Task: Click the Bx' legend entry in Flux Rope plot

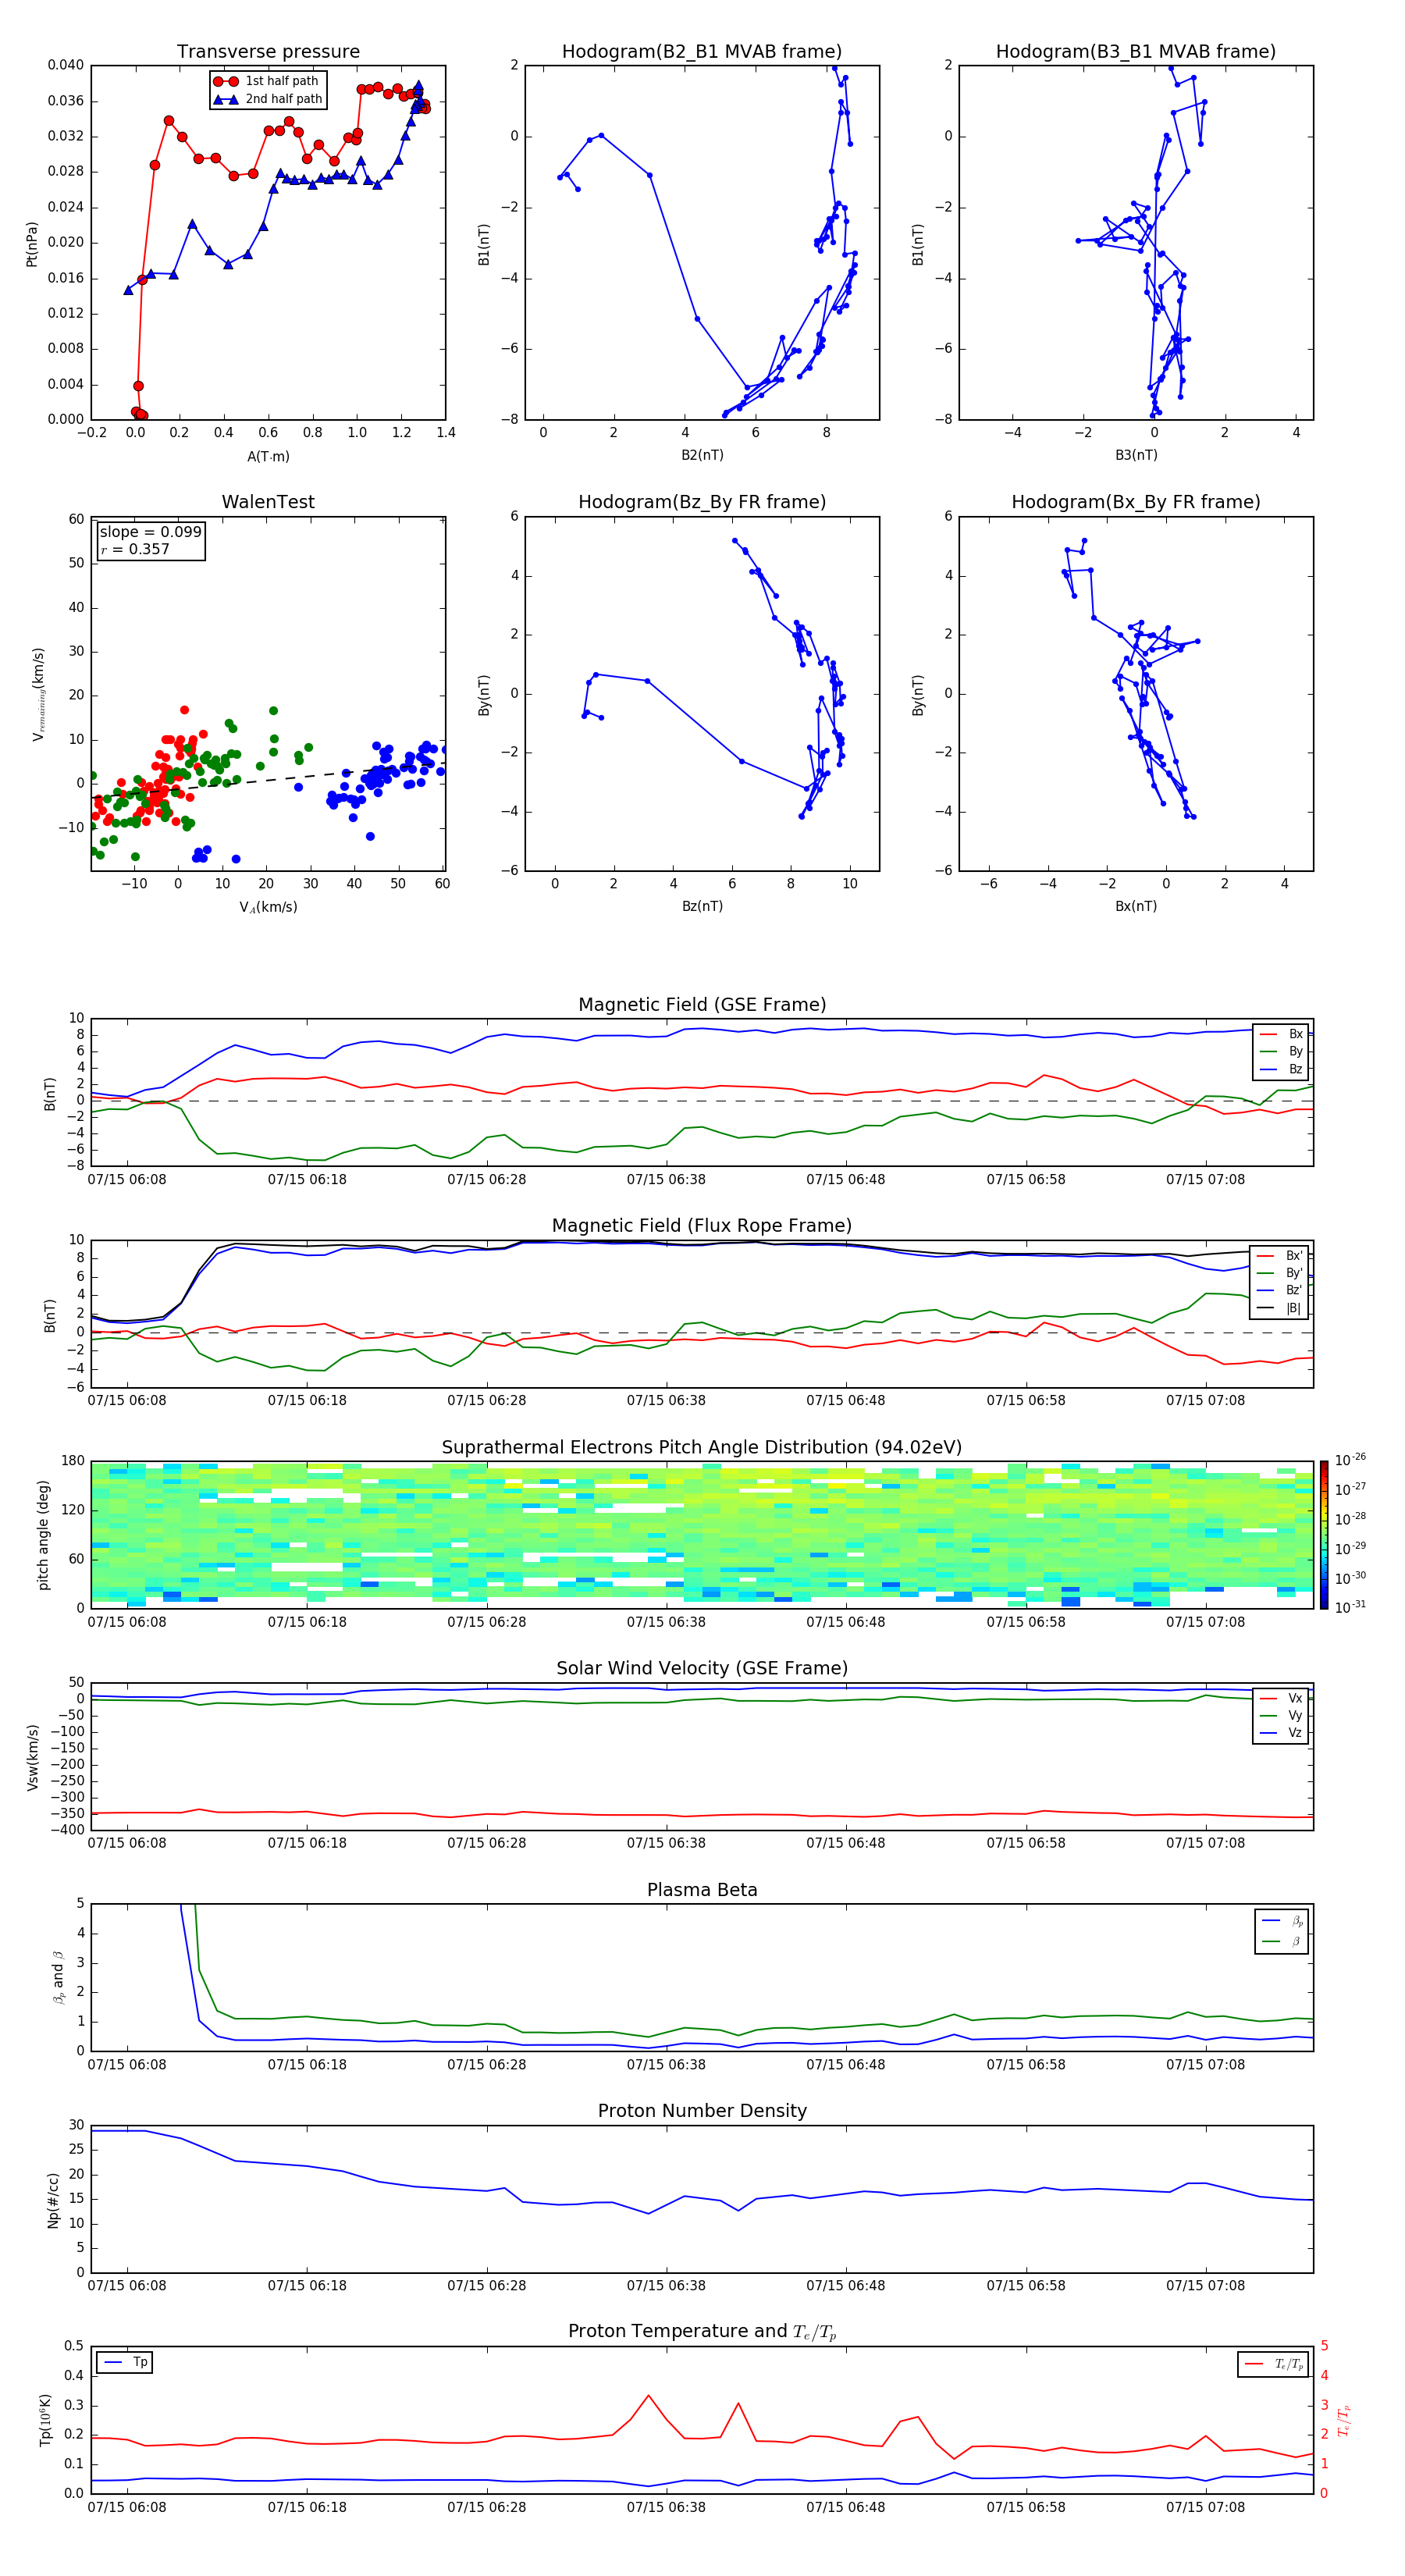Action: point(1279,1256)
